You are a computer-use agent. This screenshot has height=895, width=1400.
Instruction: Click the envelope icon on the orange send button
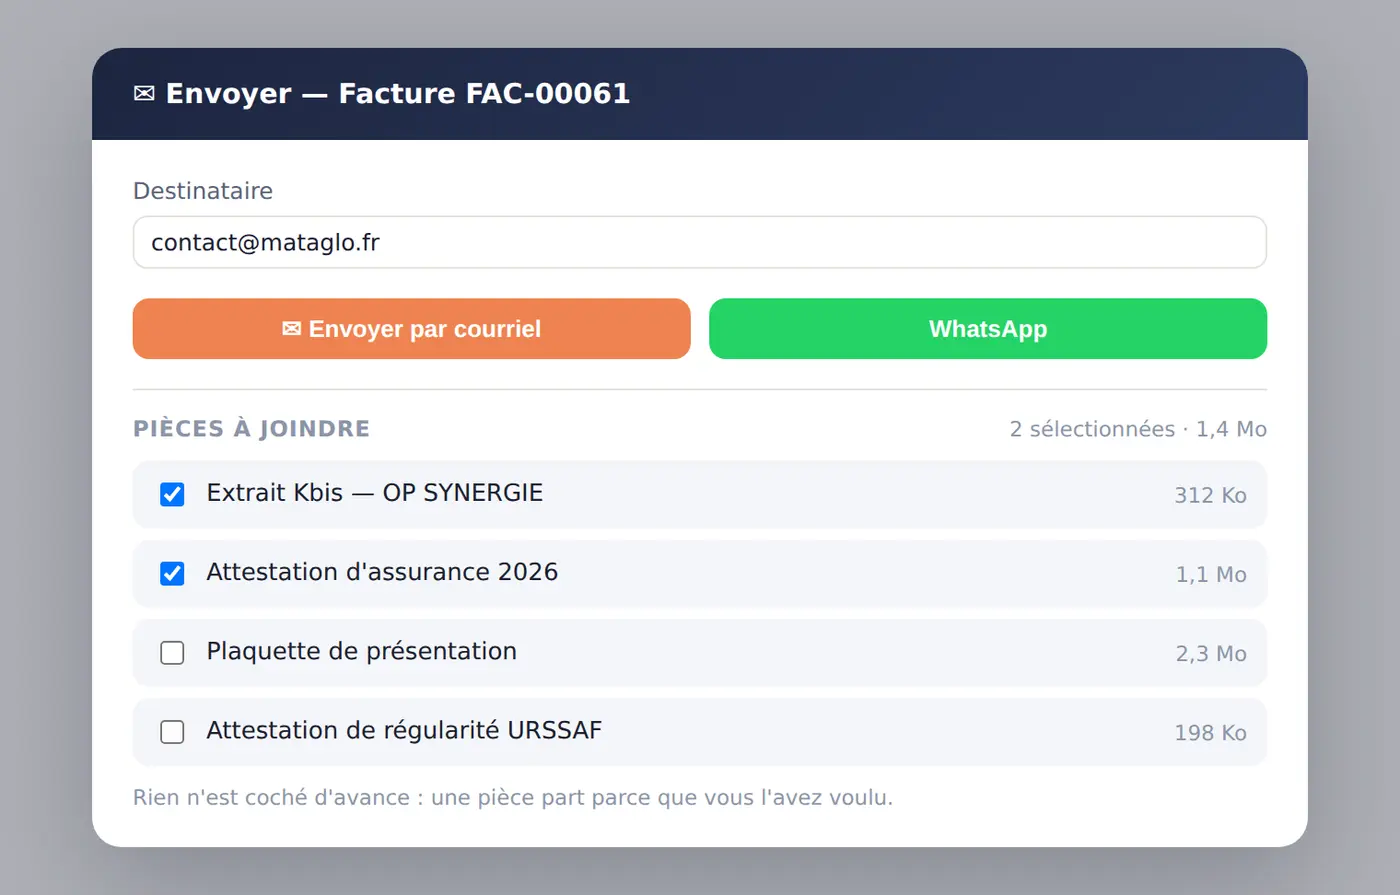[x=291, y=329]
